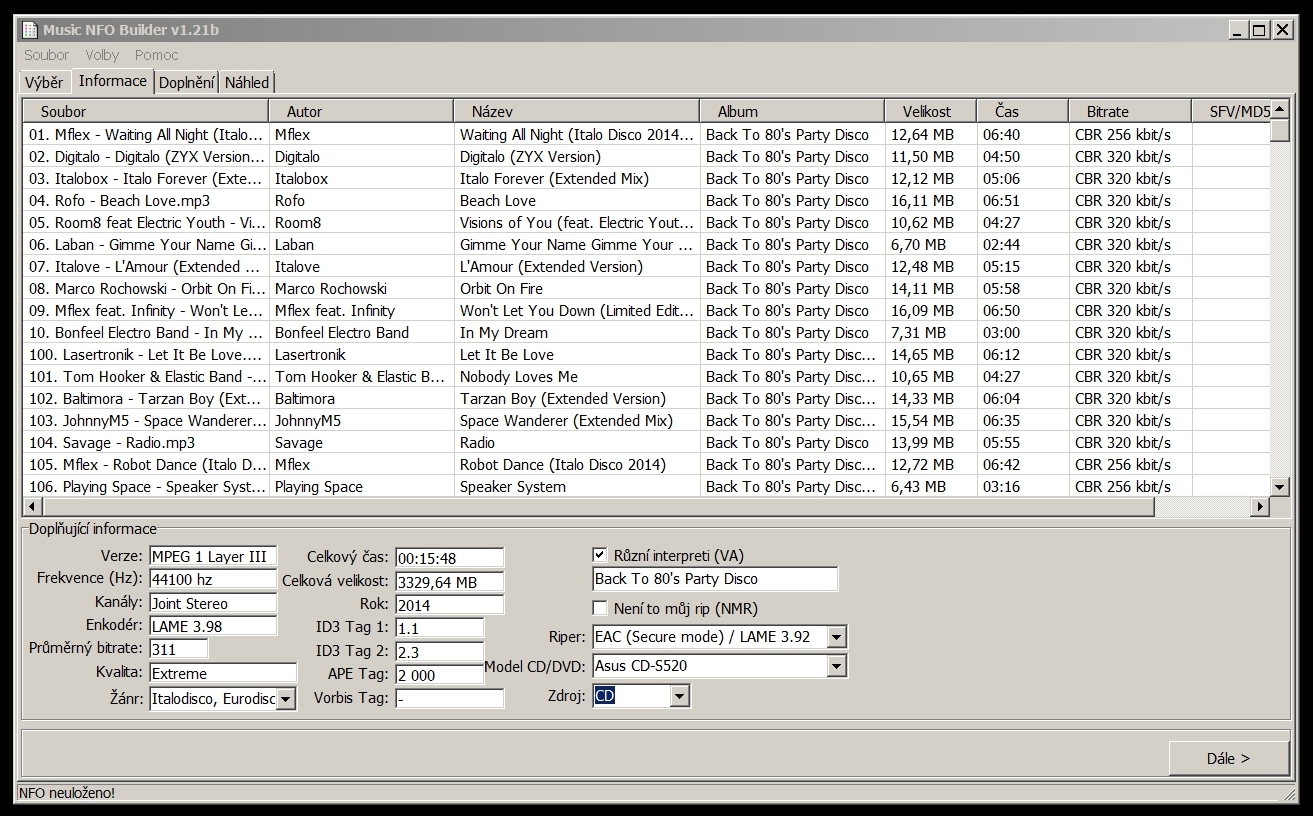Enable the Není to můj rip (NMR) checkbox
Image resolution: width=1313 pixels, height=816 pixels.
coord(600,608)
